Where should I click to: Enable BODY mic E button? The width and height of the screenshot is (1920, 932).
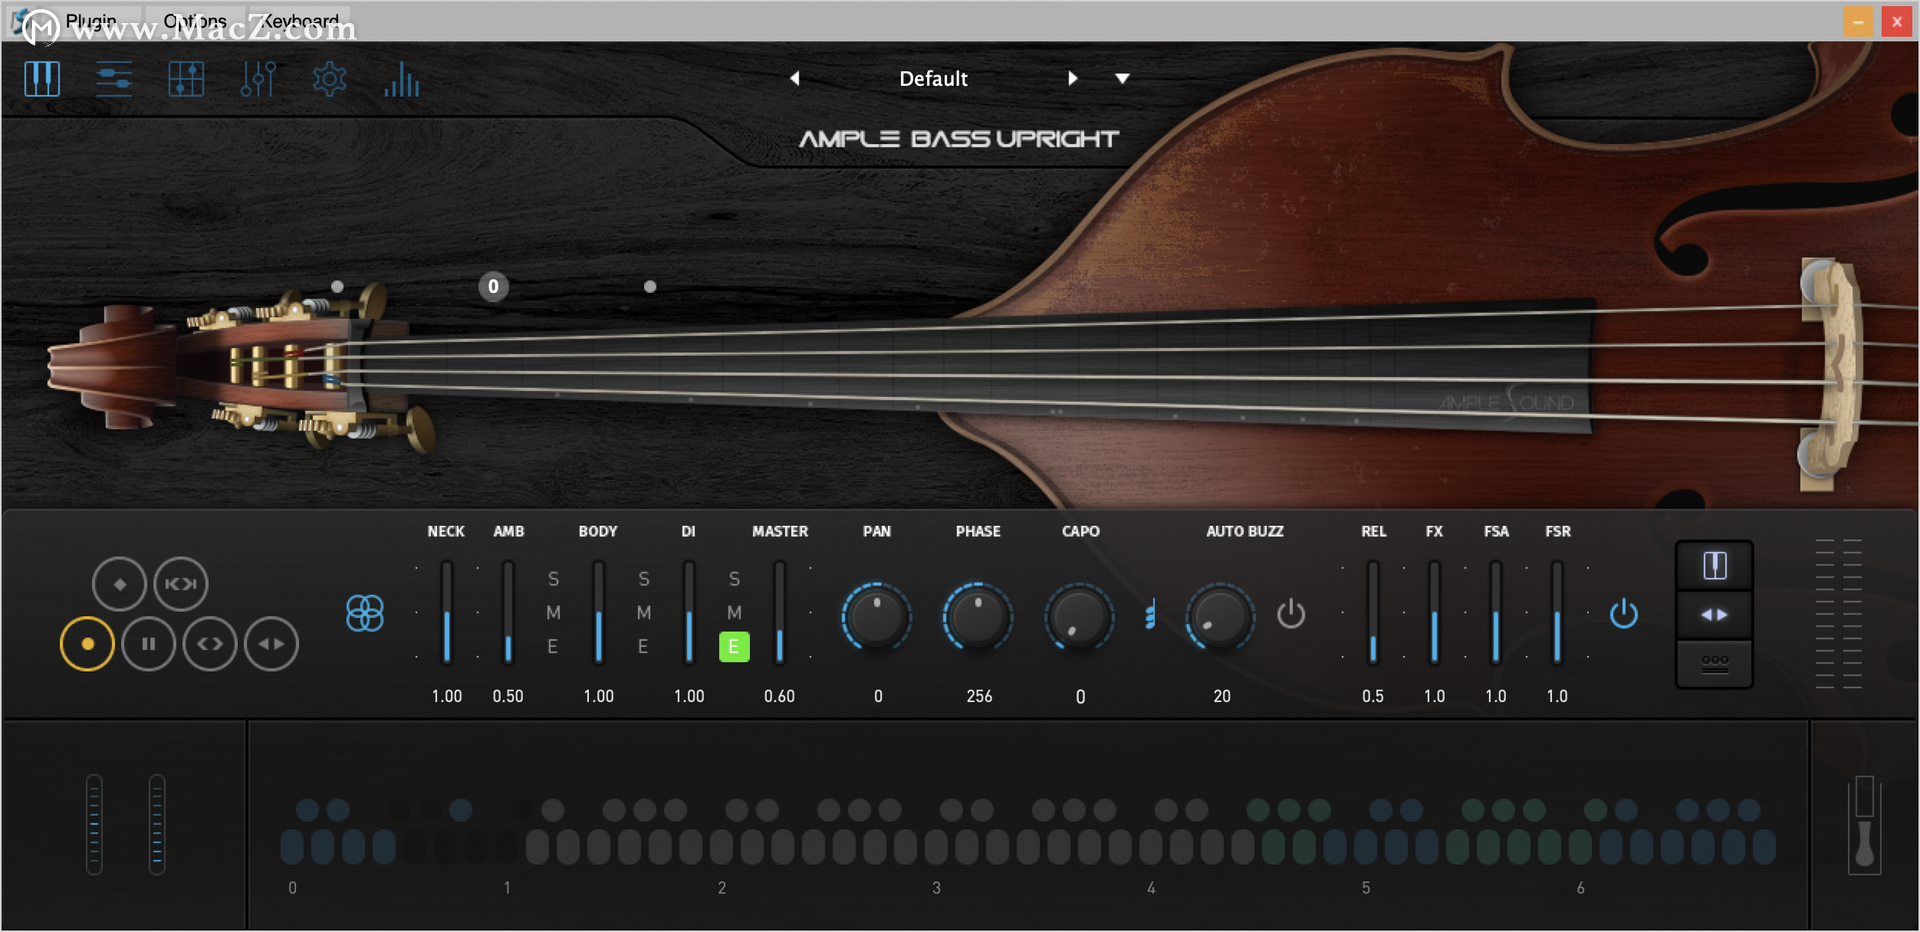[x=644, y=647]
